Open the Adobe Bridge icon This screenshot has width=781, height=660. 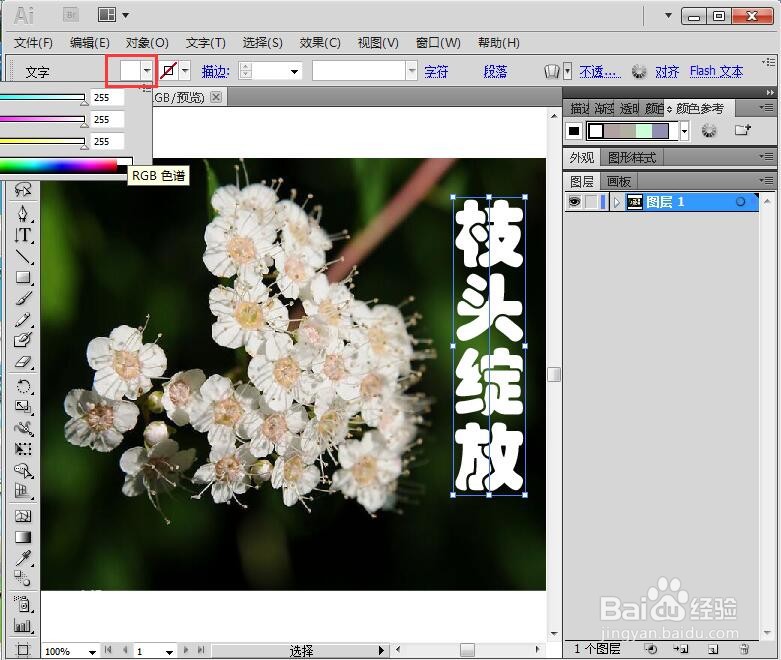[71, 15]
